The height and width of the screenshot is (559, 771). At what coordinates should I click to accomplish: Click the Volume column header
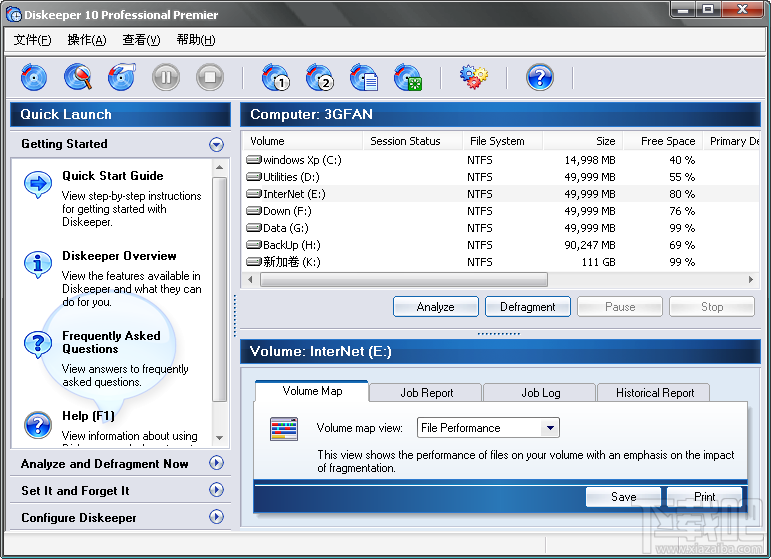pos(302,141)
